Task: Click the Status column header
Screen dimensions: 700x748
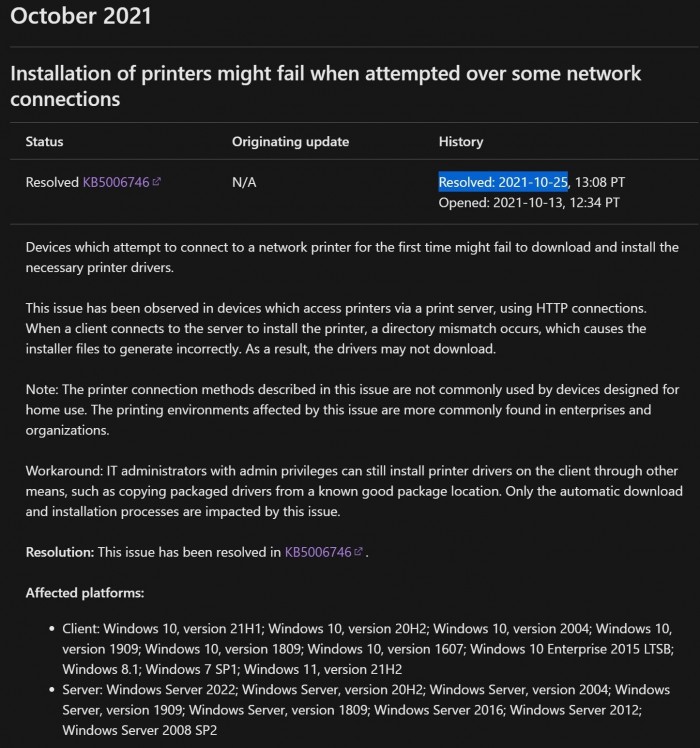Action: pyautogui.click(x=44, y=142)
